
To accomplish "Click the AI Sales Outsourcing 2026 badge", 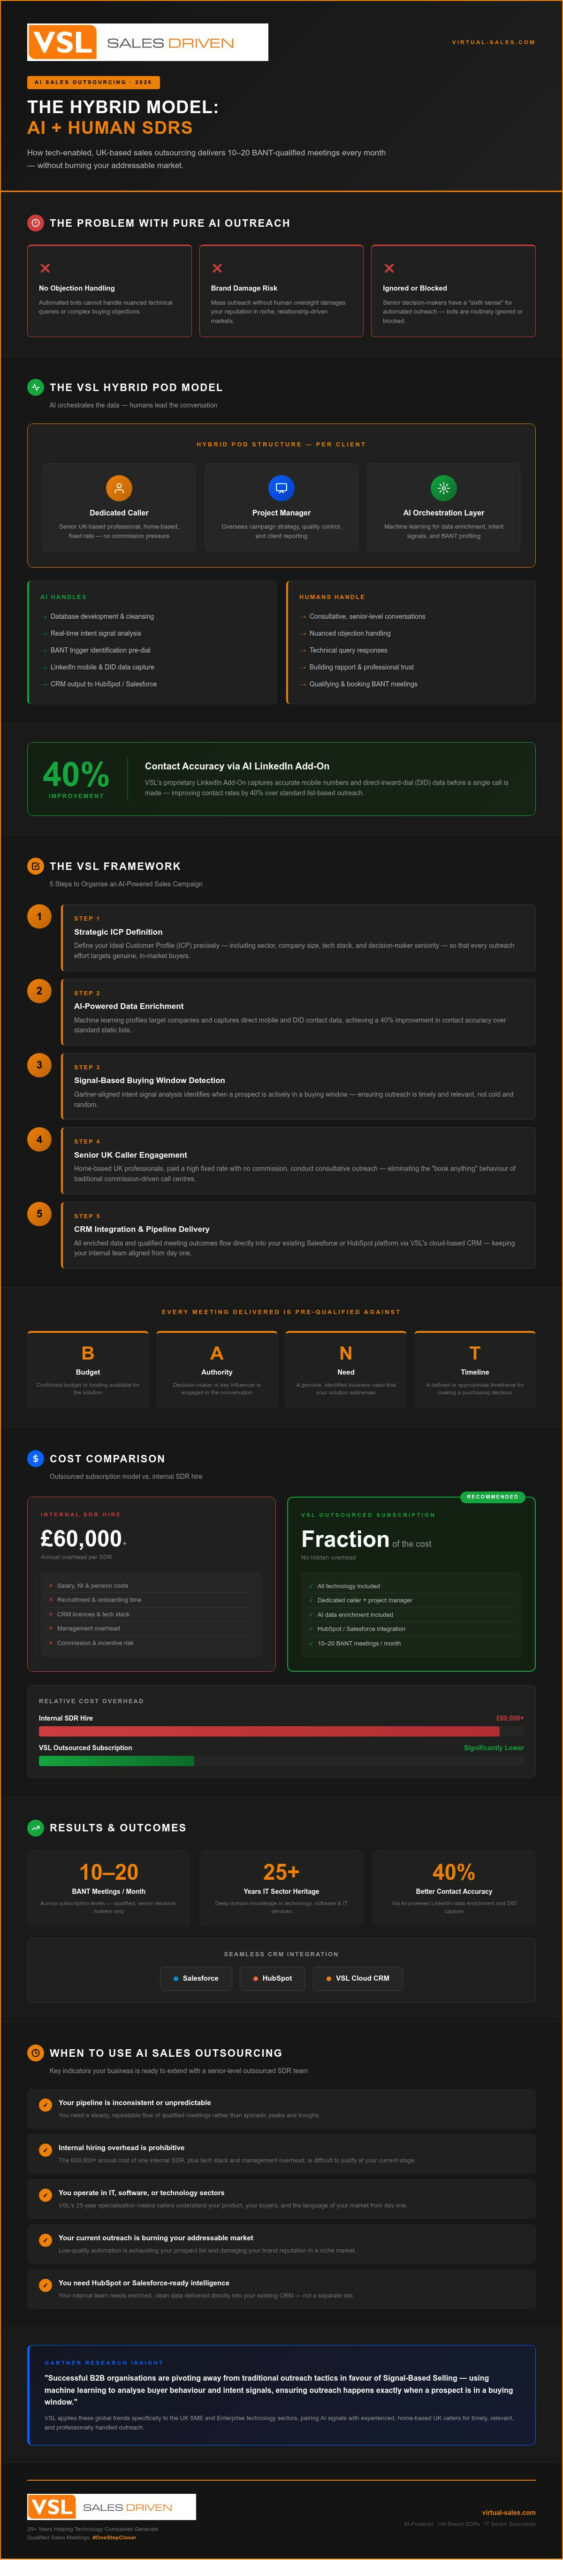I will (93, 82).
